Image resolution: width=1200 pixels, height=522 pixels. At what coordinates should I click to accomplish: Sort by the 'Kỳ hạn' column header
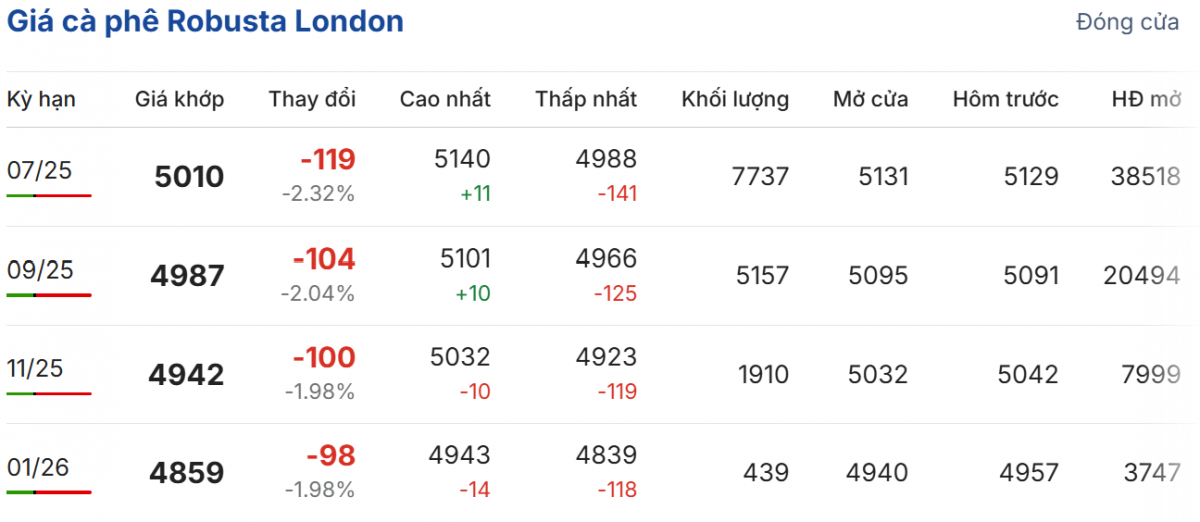tap(41, 99)
